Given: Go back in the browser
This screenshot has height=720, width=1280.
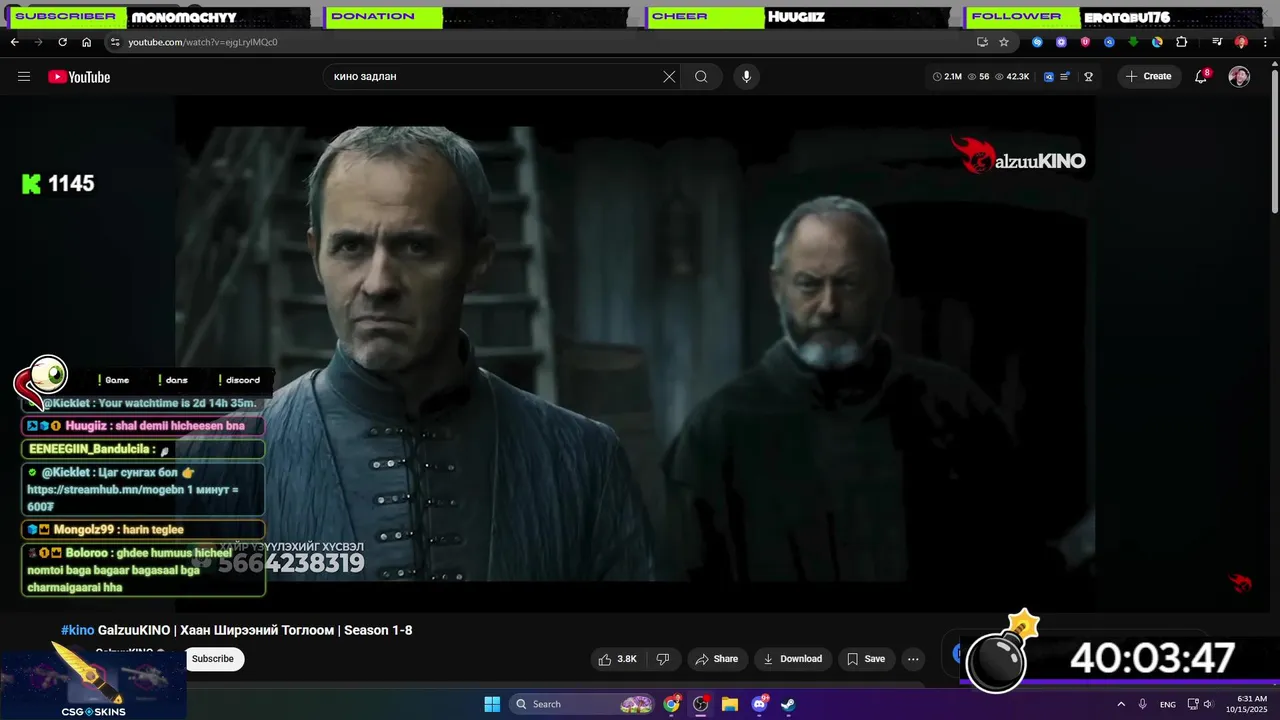Looking at the screenshot, I should click(x=14, y=42).
